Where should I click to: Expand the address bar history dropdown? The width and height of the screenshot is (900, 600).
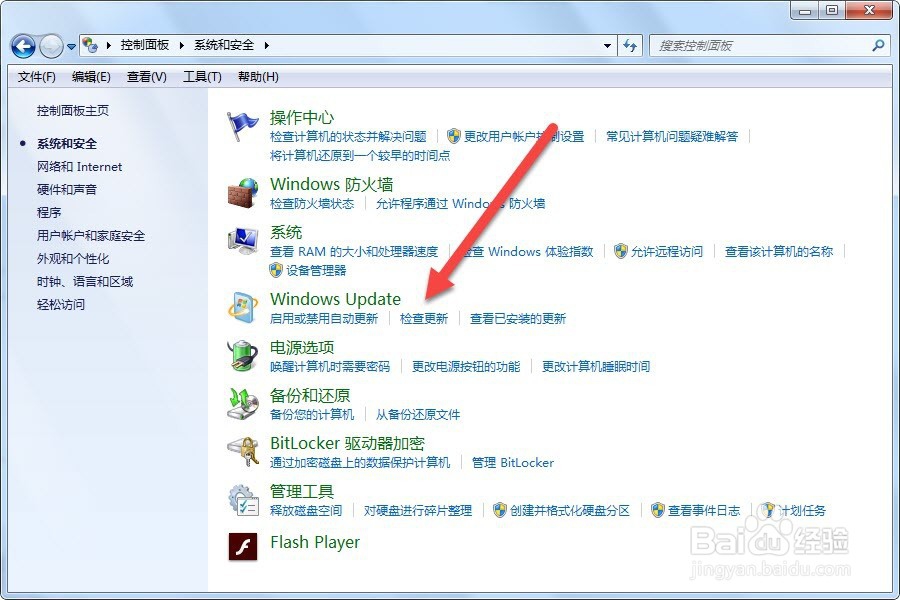pyautogui.click(x=607, y=45)
